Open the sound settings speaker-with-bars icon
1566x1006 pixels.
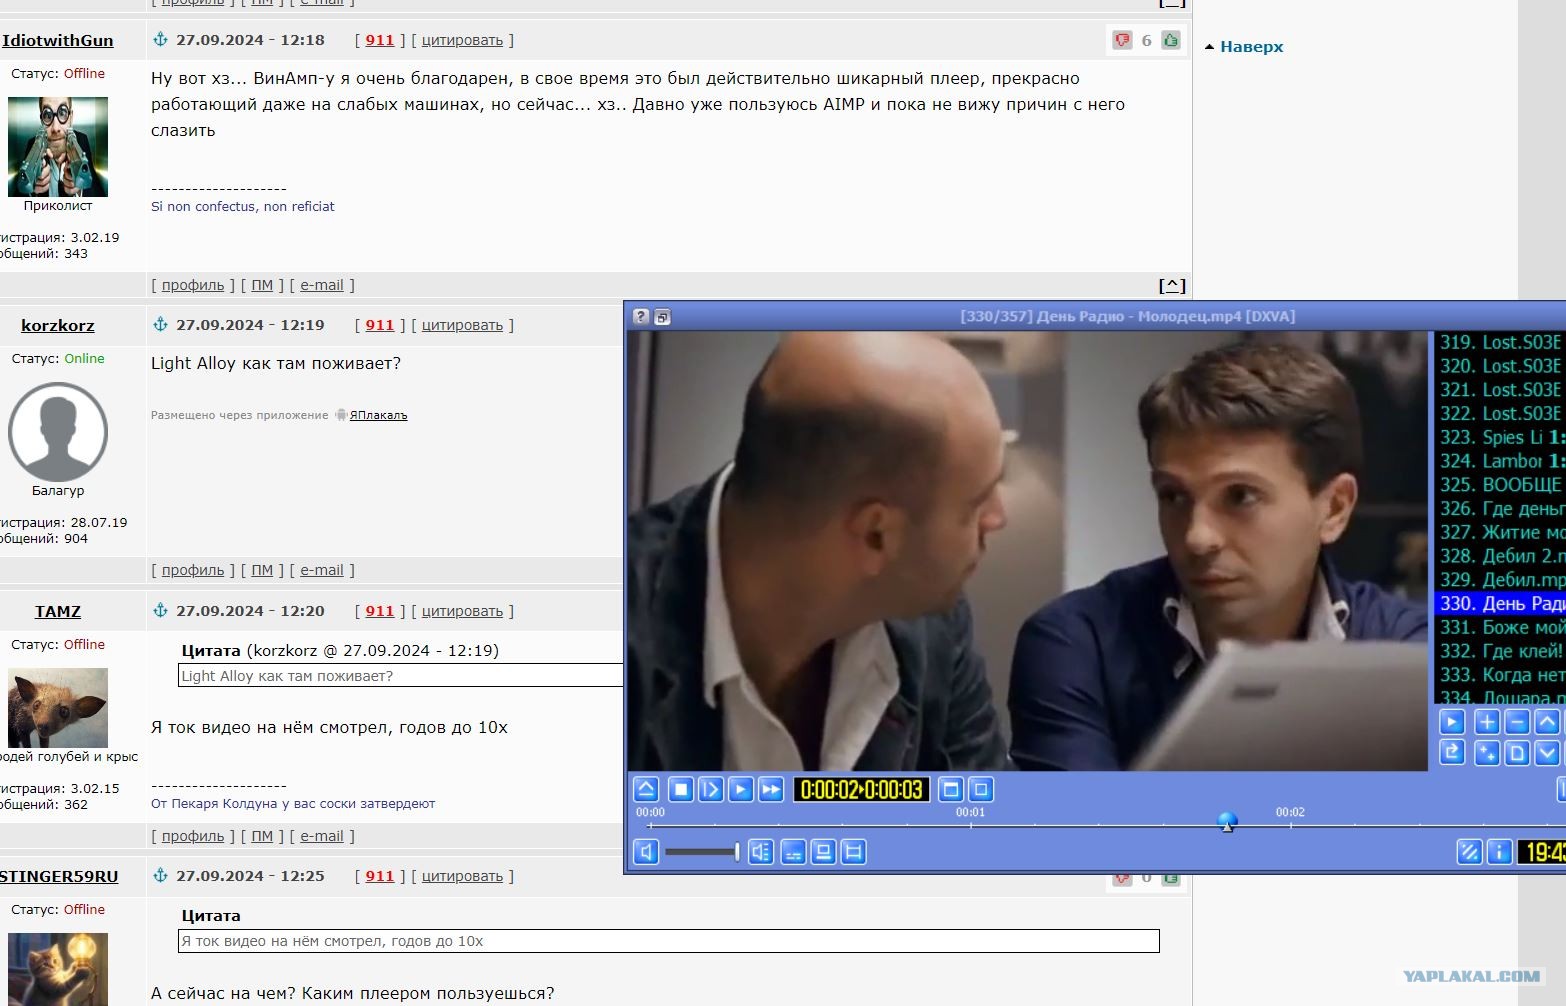761,851
